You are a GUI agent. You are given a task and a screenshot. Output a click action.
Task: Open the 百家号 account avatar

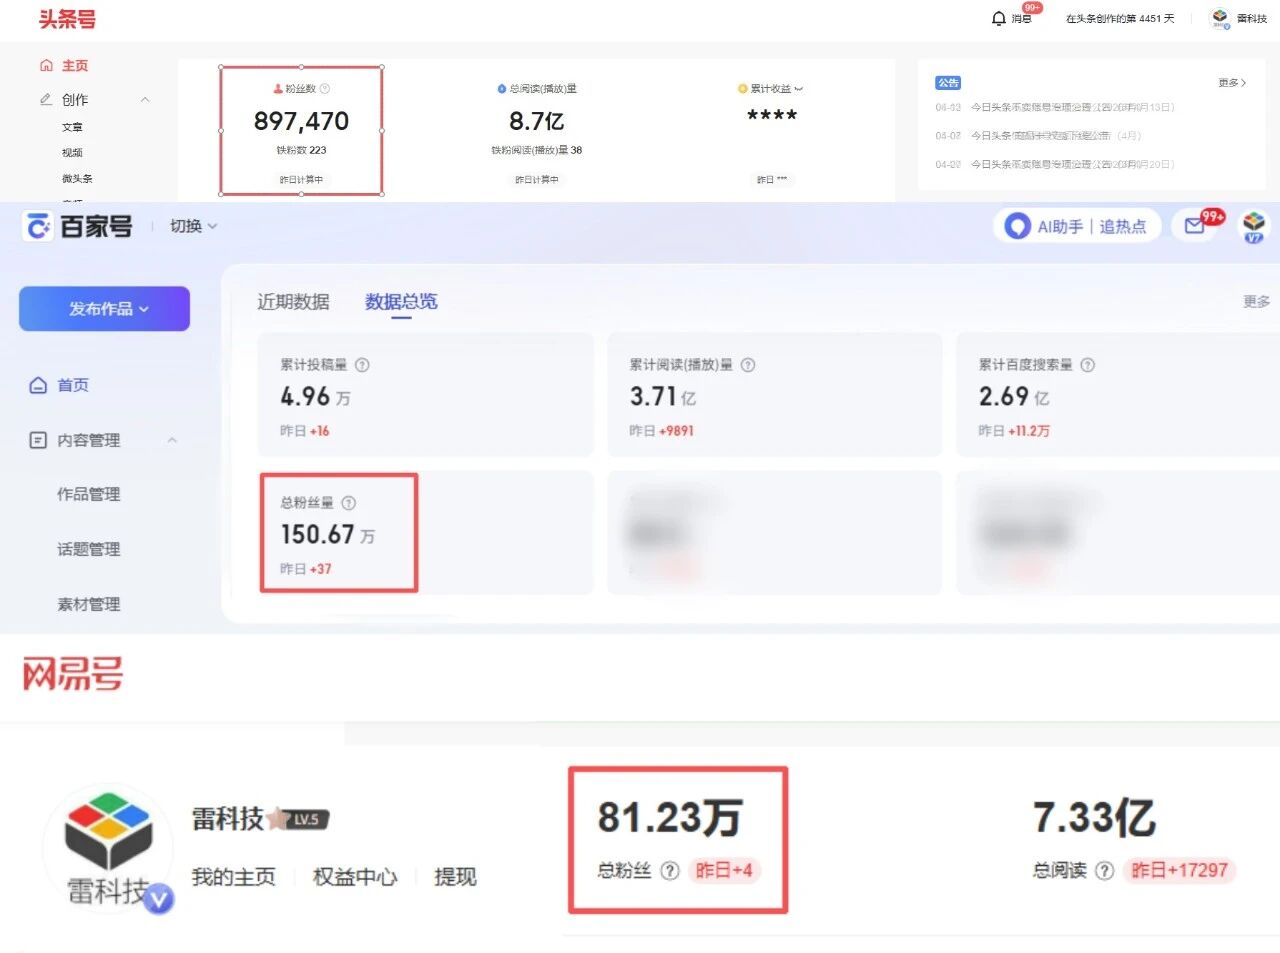1254,226
